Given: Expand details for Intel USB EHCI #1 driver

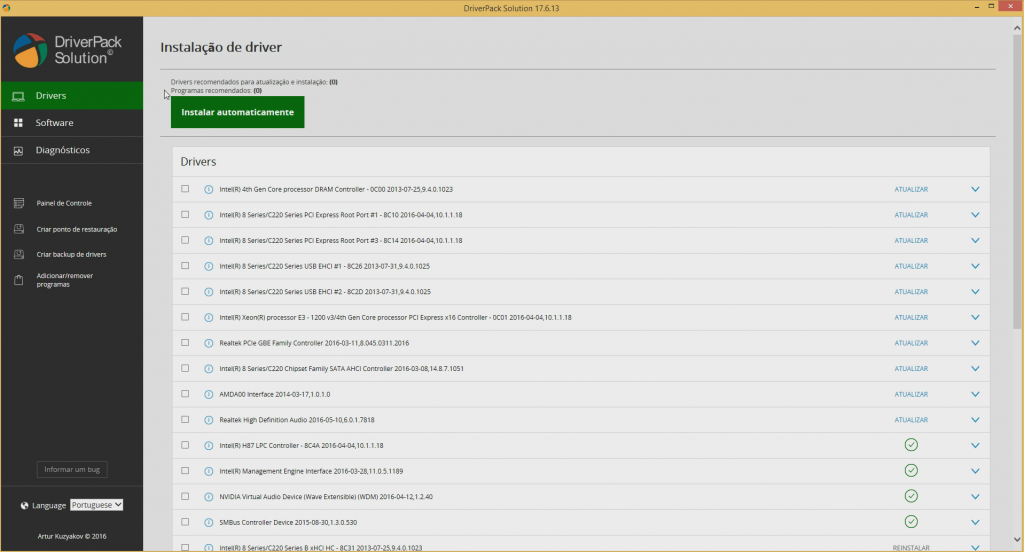Looking at the screenshot, I should coord(975,266).
